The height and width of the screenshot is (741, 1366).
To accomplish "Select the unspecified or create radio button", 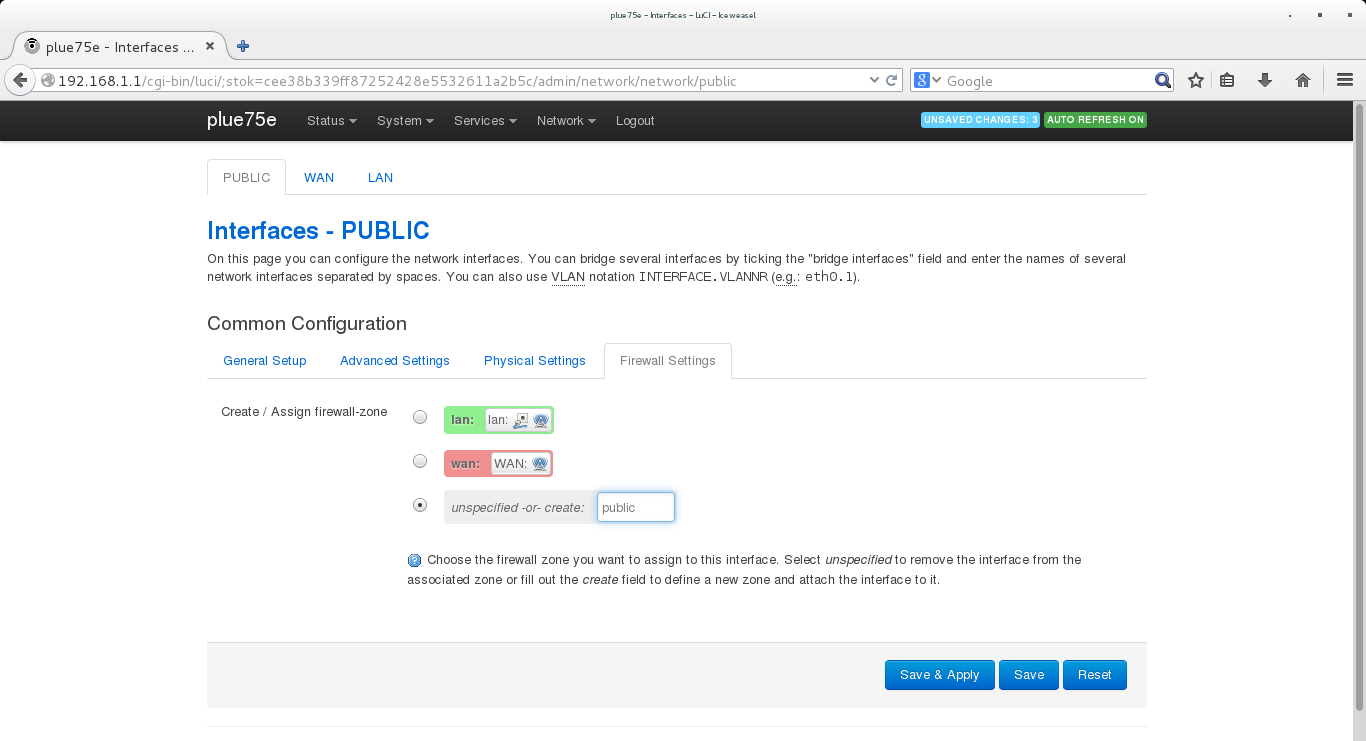I will coord(420,505).
